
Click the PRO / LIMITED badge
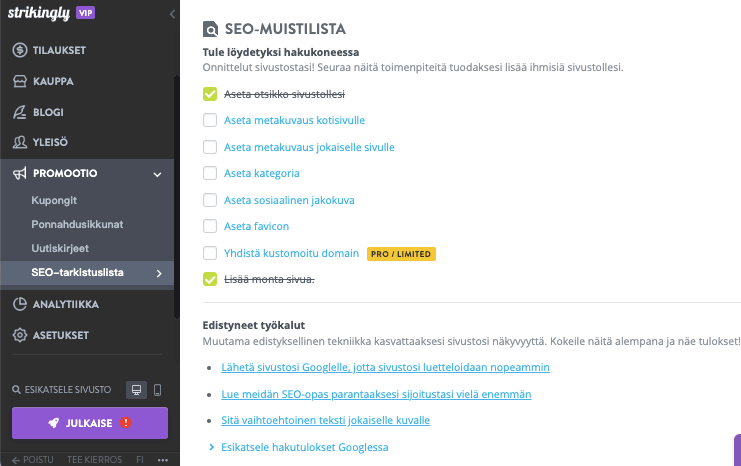(401, 254)
